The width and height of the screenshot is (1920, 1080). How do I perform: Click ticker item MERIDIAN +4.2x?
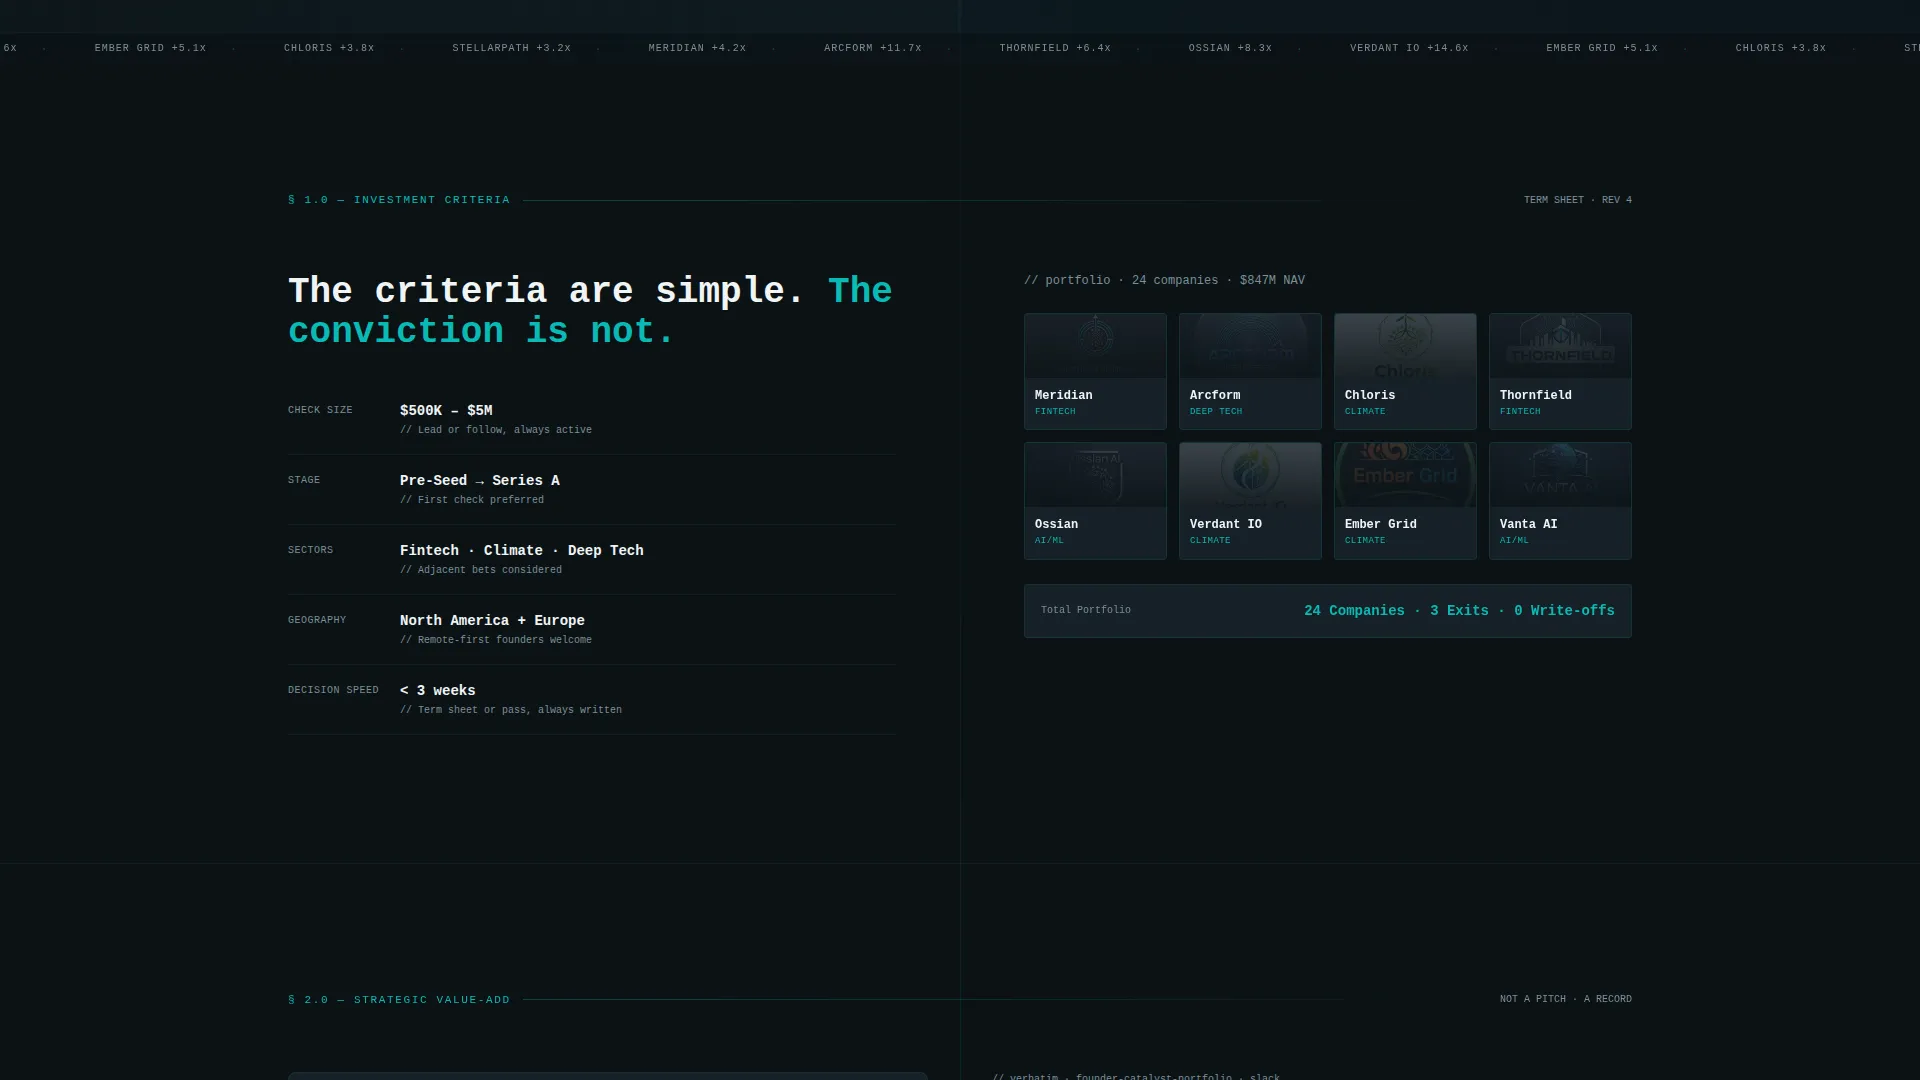(x=697, y=48)
